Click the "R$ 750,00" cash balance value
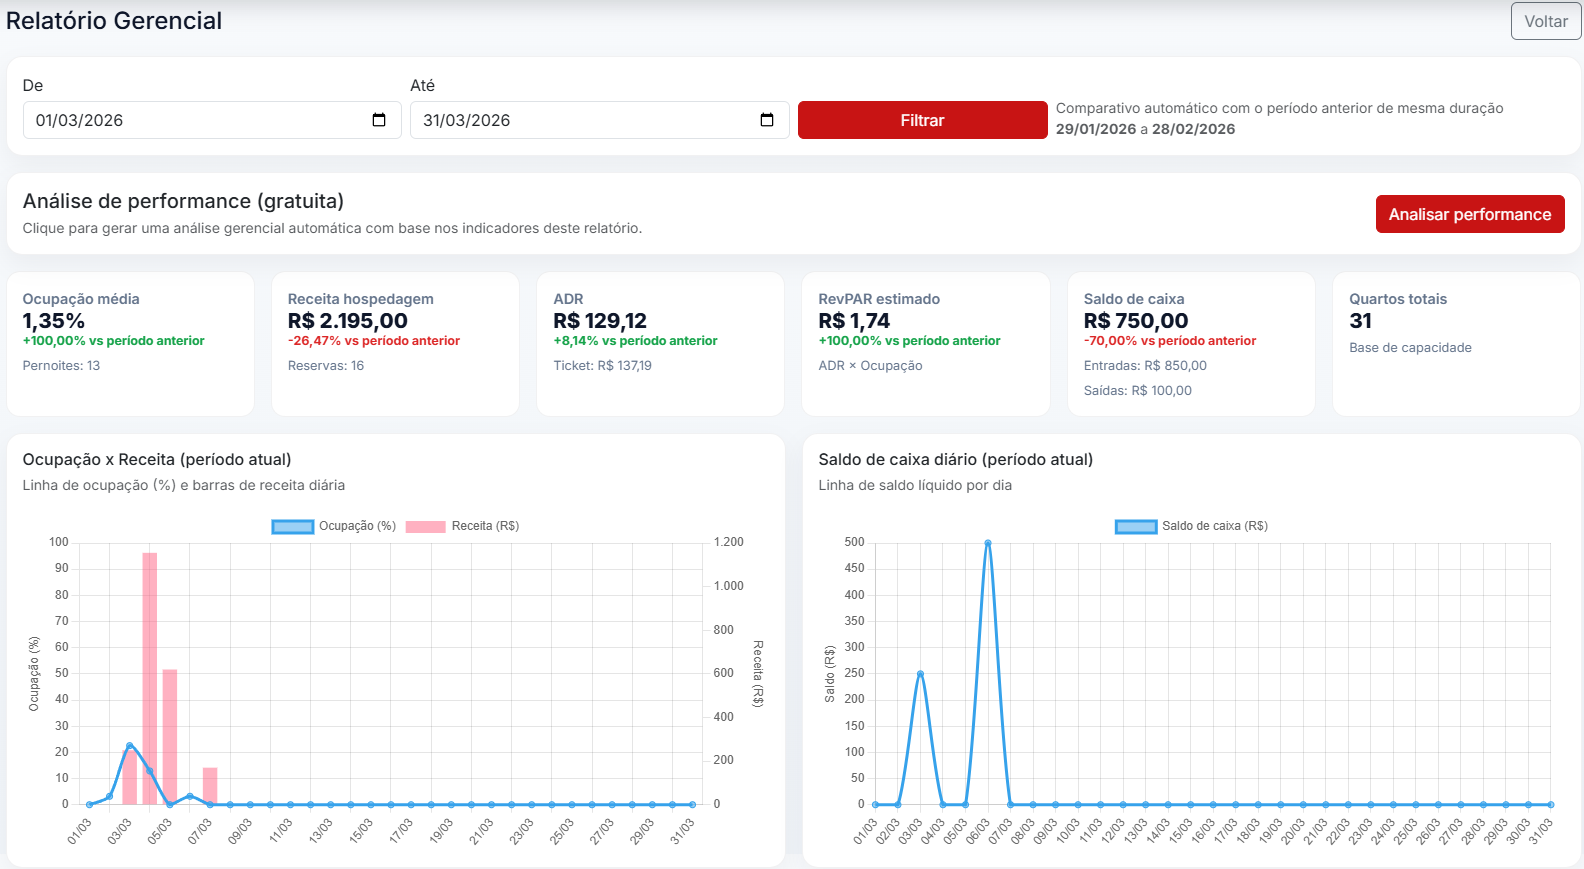Screen dimensions: 1584x869 [x=1136, y=321]
